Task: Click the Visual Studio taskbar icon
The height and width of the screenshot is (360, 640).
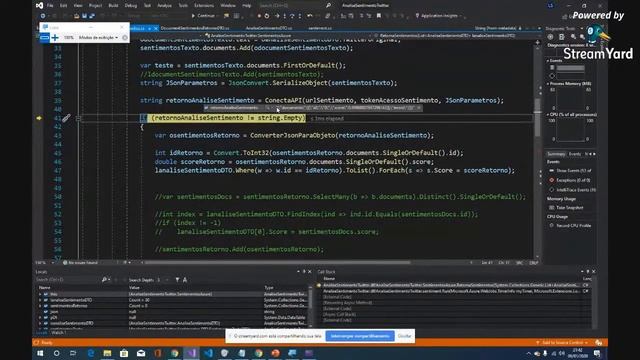Action: click(191, 353)
